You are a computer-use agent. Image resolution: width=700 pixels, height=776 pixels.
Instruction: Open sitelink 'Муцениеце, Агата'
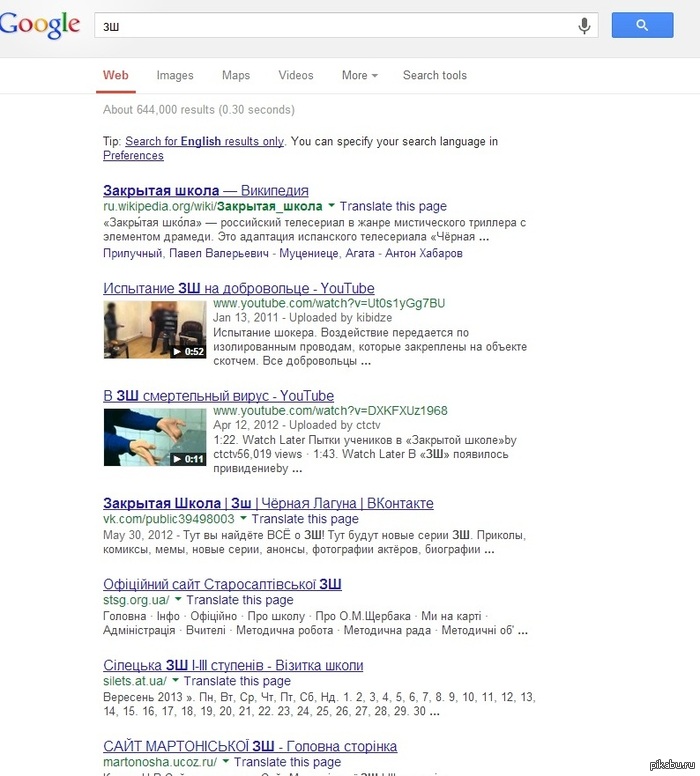(x=327, y=253)
